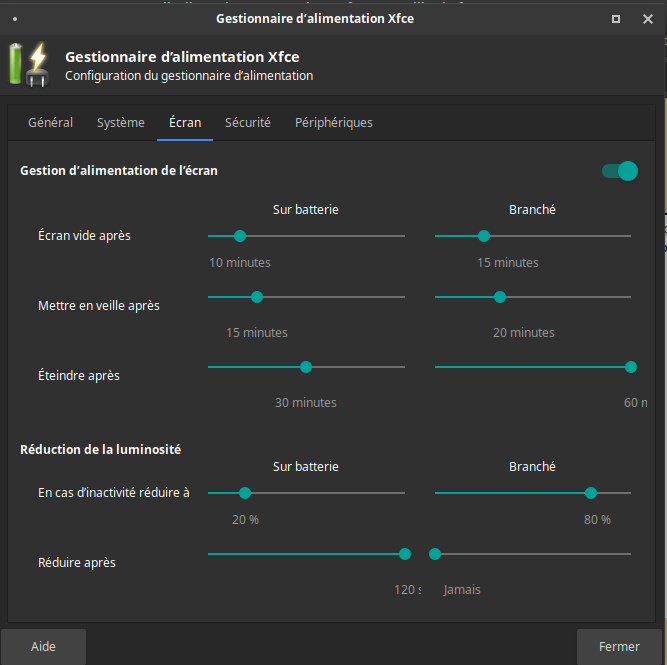Click plugged-in Réduire après Jamais slider handle
The image size is (667, 665).
click(x=435, y=554)
